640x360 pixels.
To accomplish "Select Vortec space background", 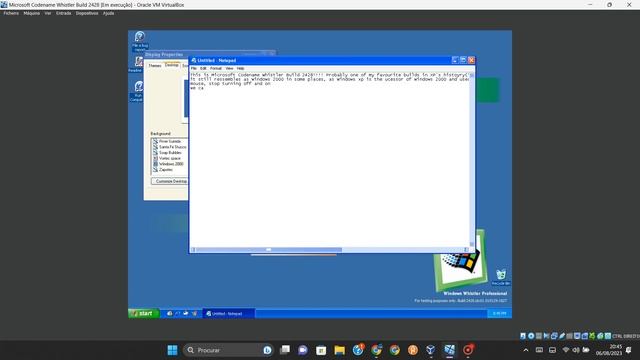I will click(x=170, y=158).
